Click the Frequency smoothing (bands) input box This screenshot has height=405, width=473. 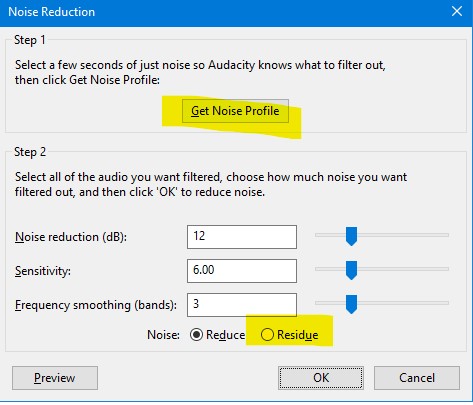[242, 305]
